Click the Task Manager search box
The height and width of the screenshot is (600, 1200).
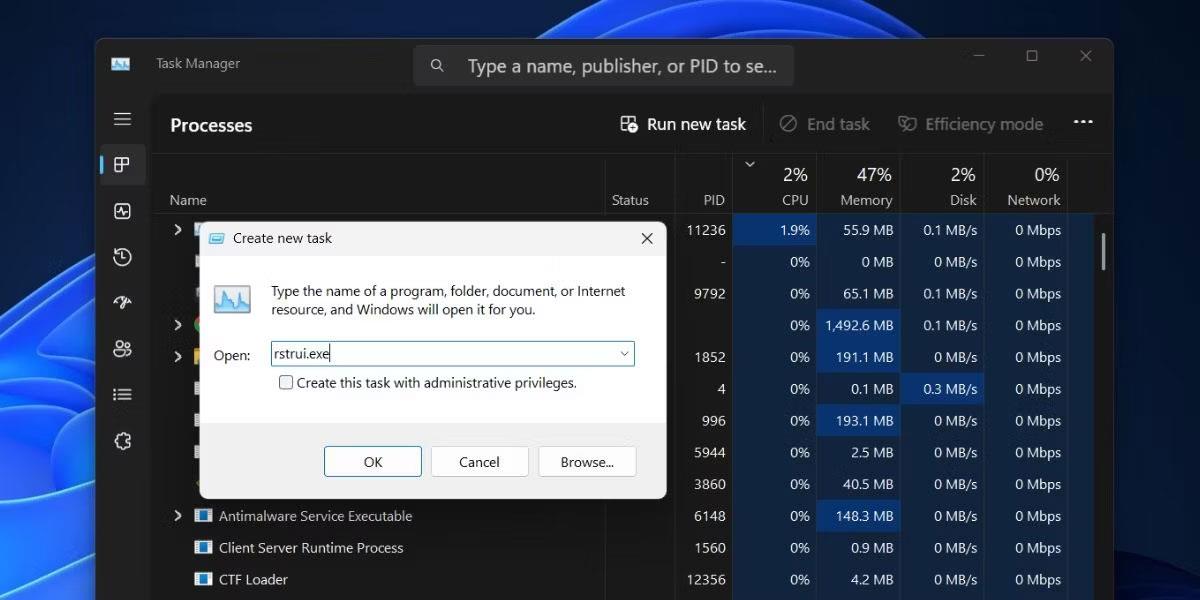604,66
